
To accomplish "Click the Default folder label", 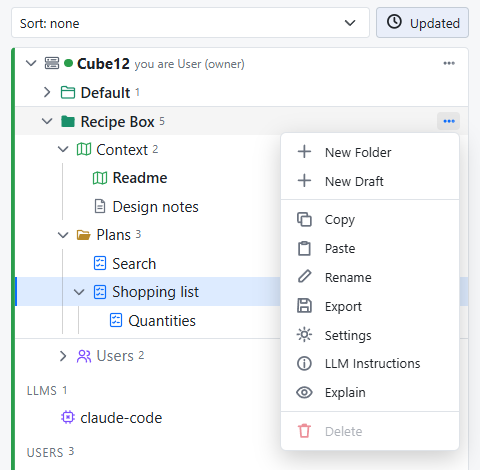I will pos(105,93).
